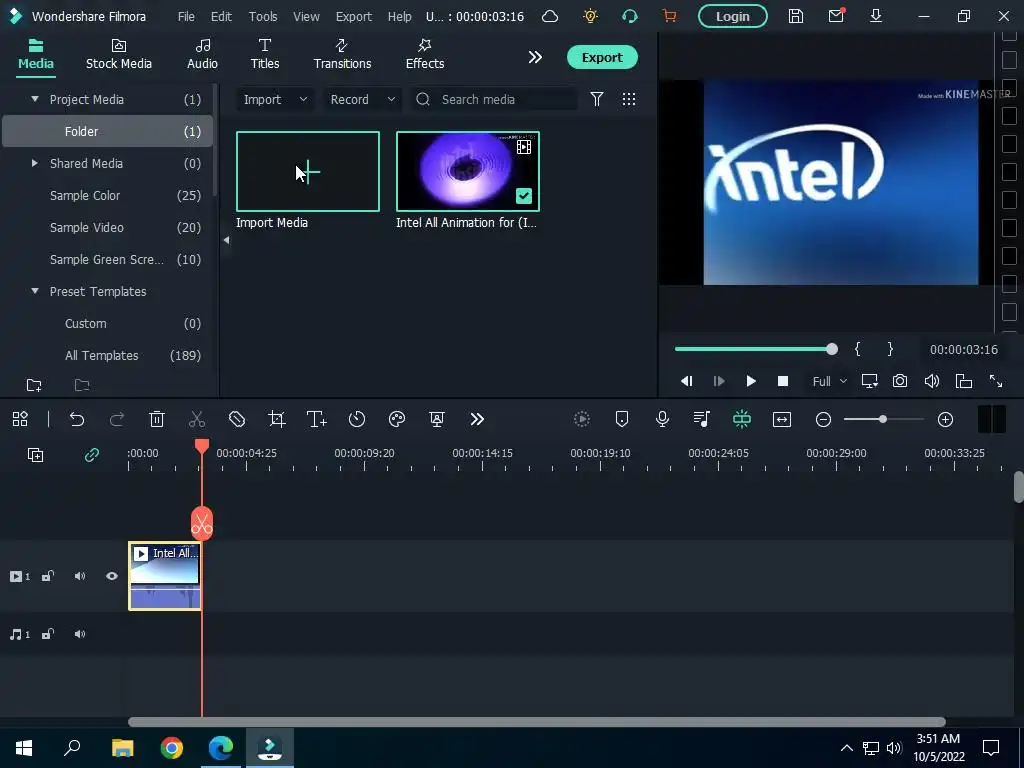Select the Intel All Animation media thumbnail

468,172
